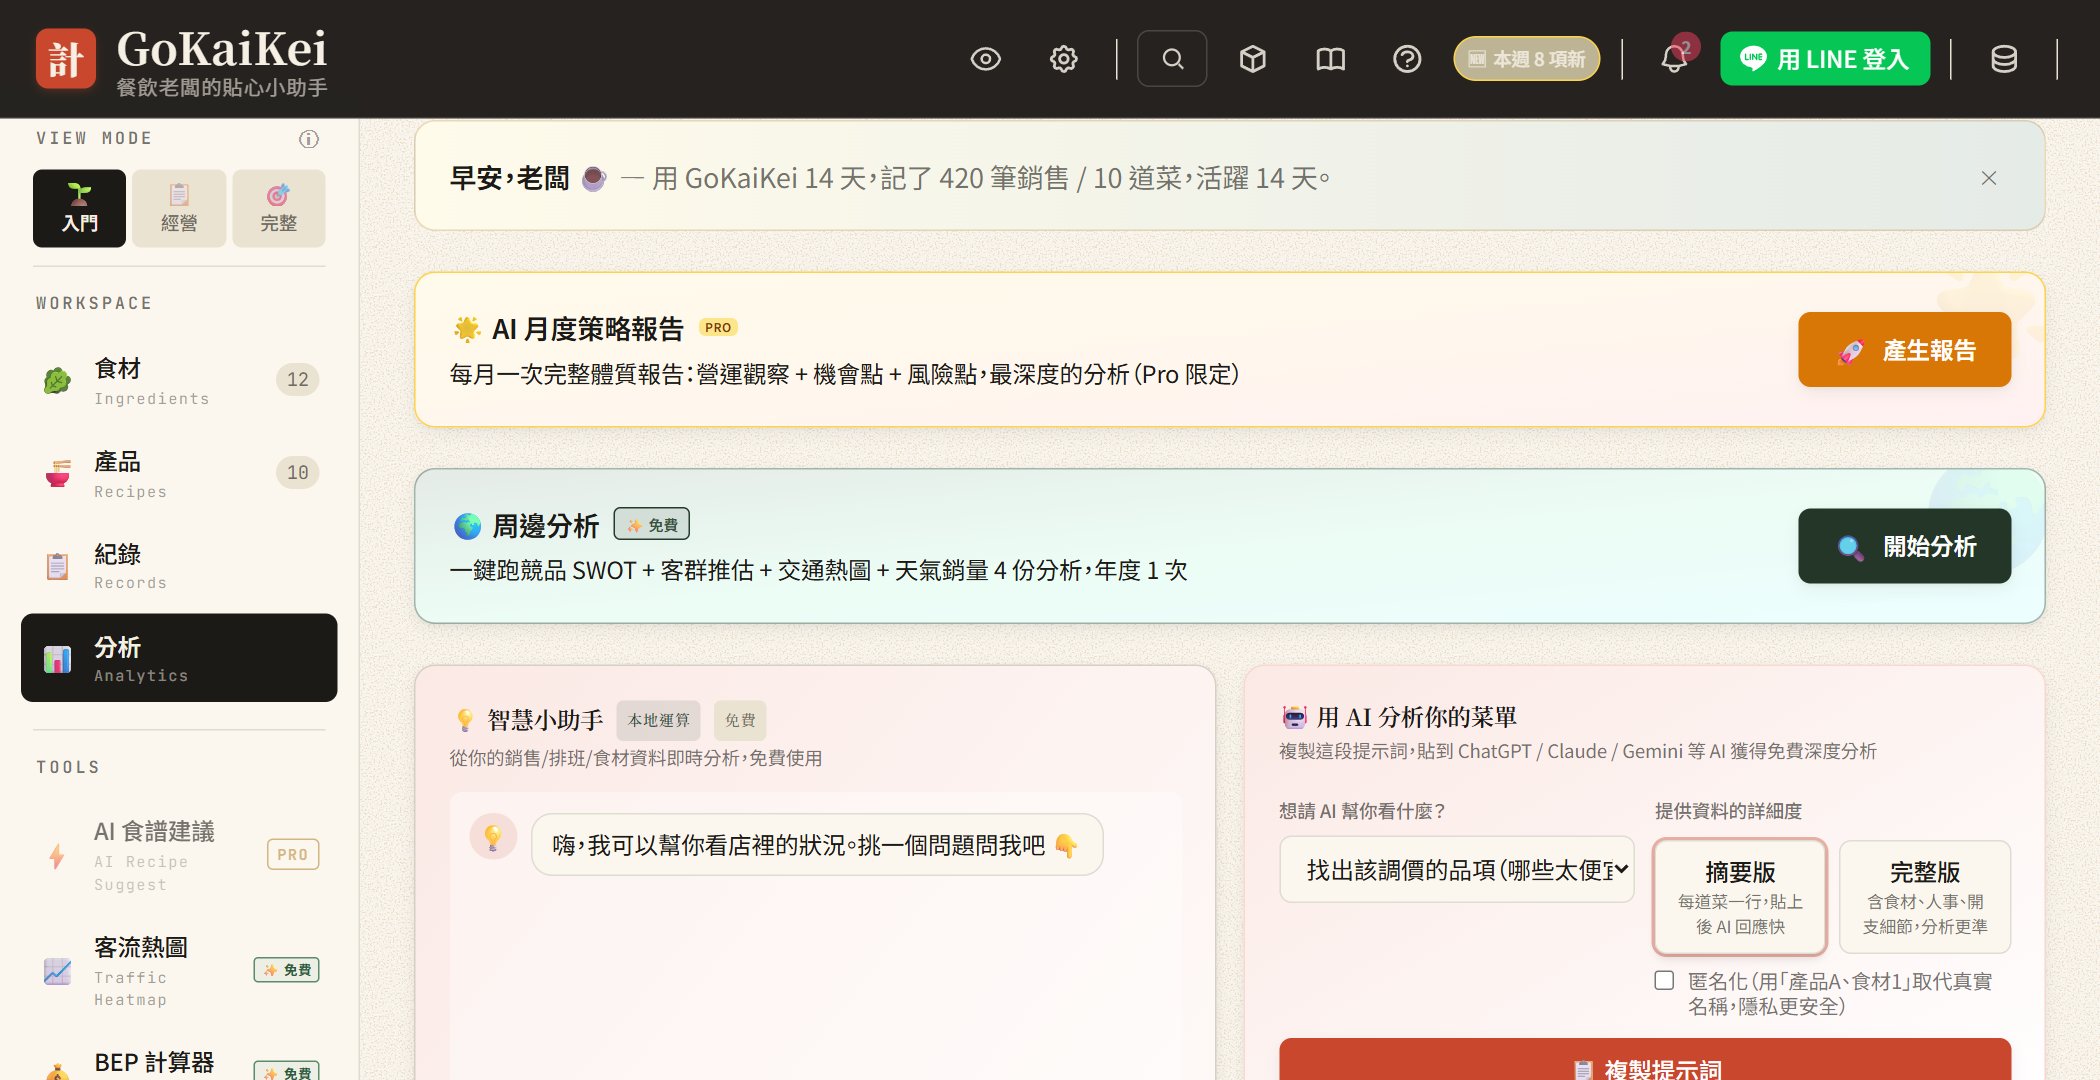The height and width of the screenshot is (1080, 2100).
Task: Click the 客流熱圖 chart icon
Action: (x=58, y=971)
